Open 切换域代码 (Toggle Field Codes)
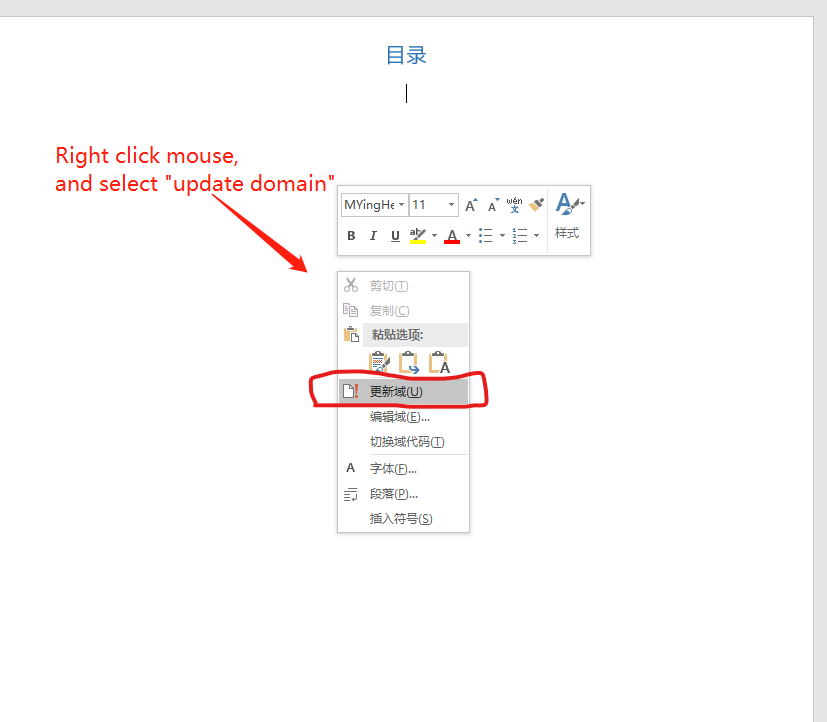The image size is (827, 722). tap(408, 441)
